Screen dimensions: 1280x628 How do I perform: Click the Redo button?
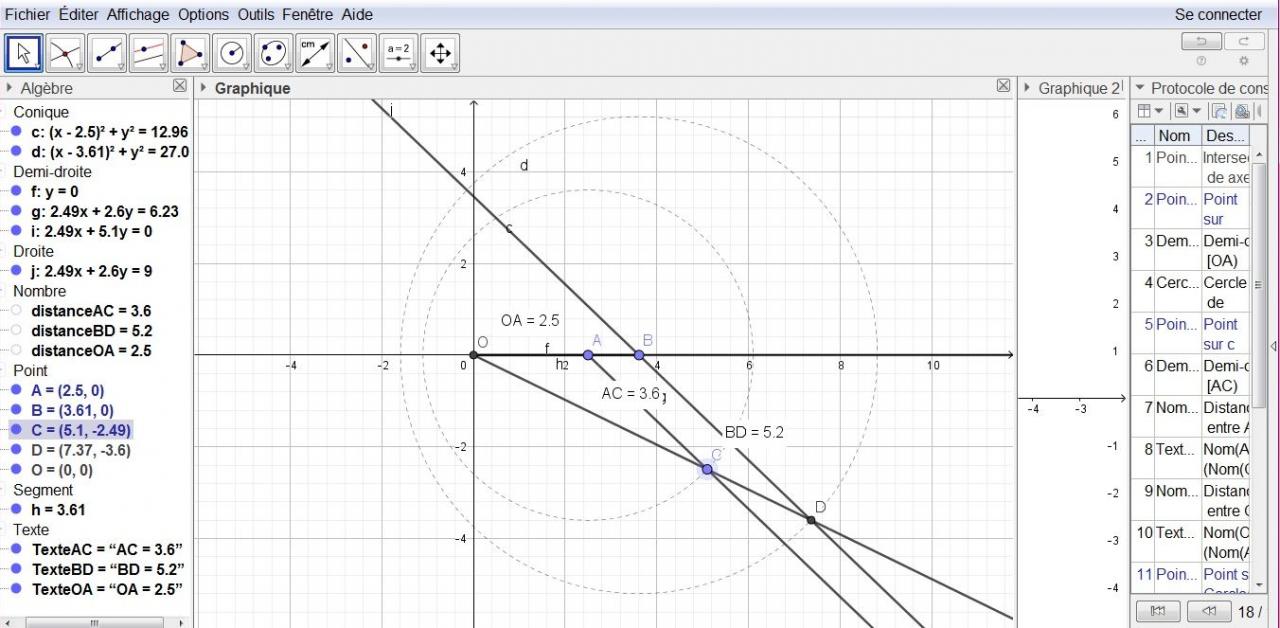click(1244, 41)
